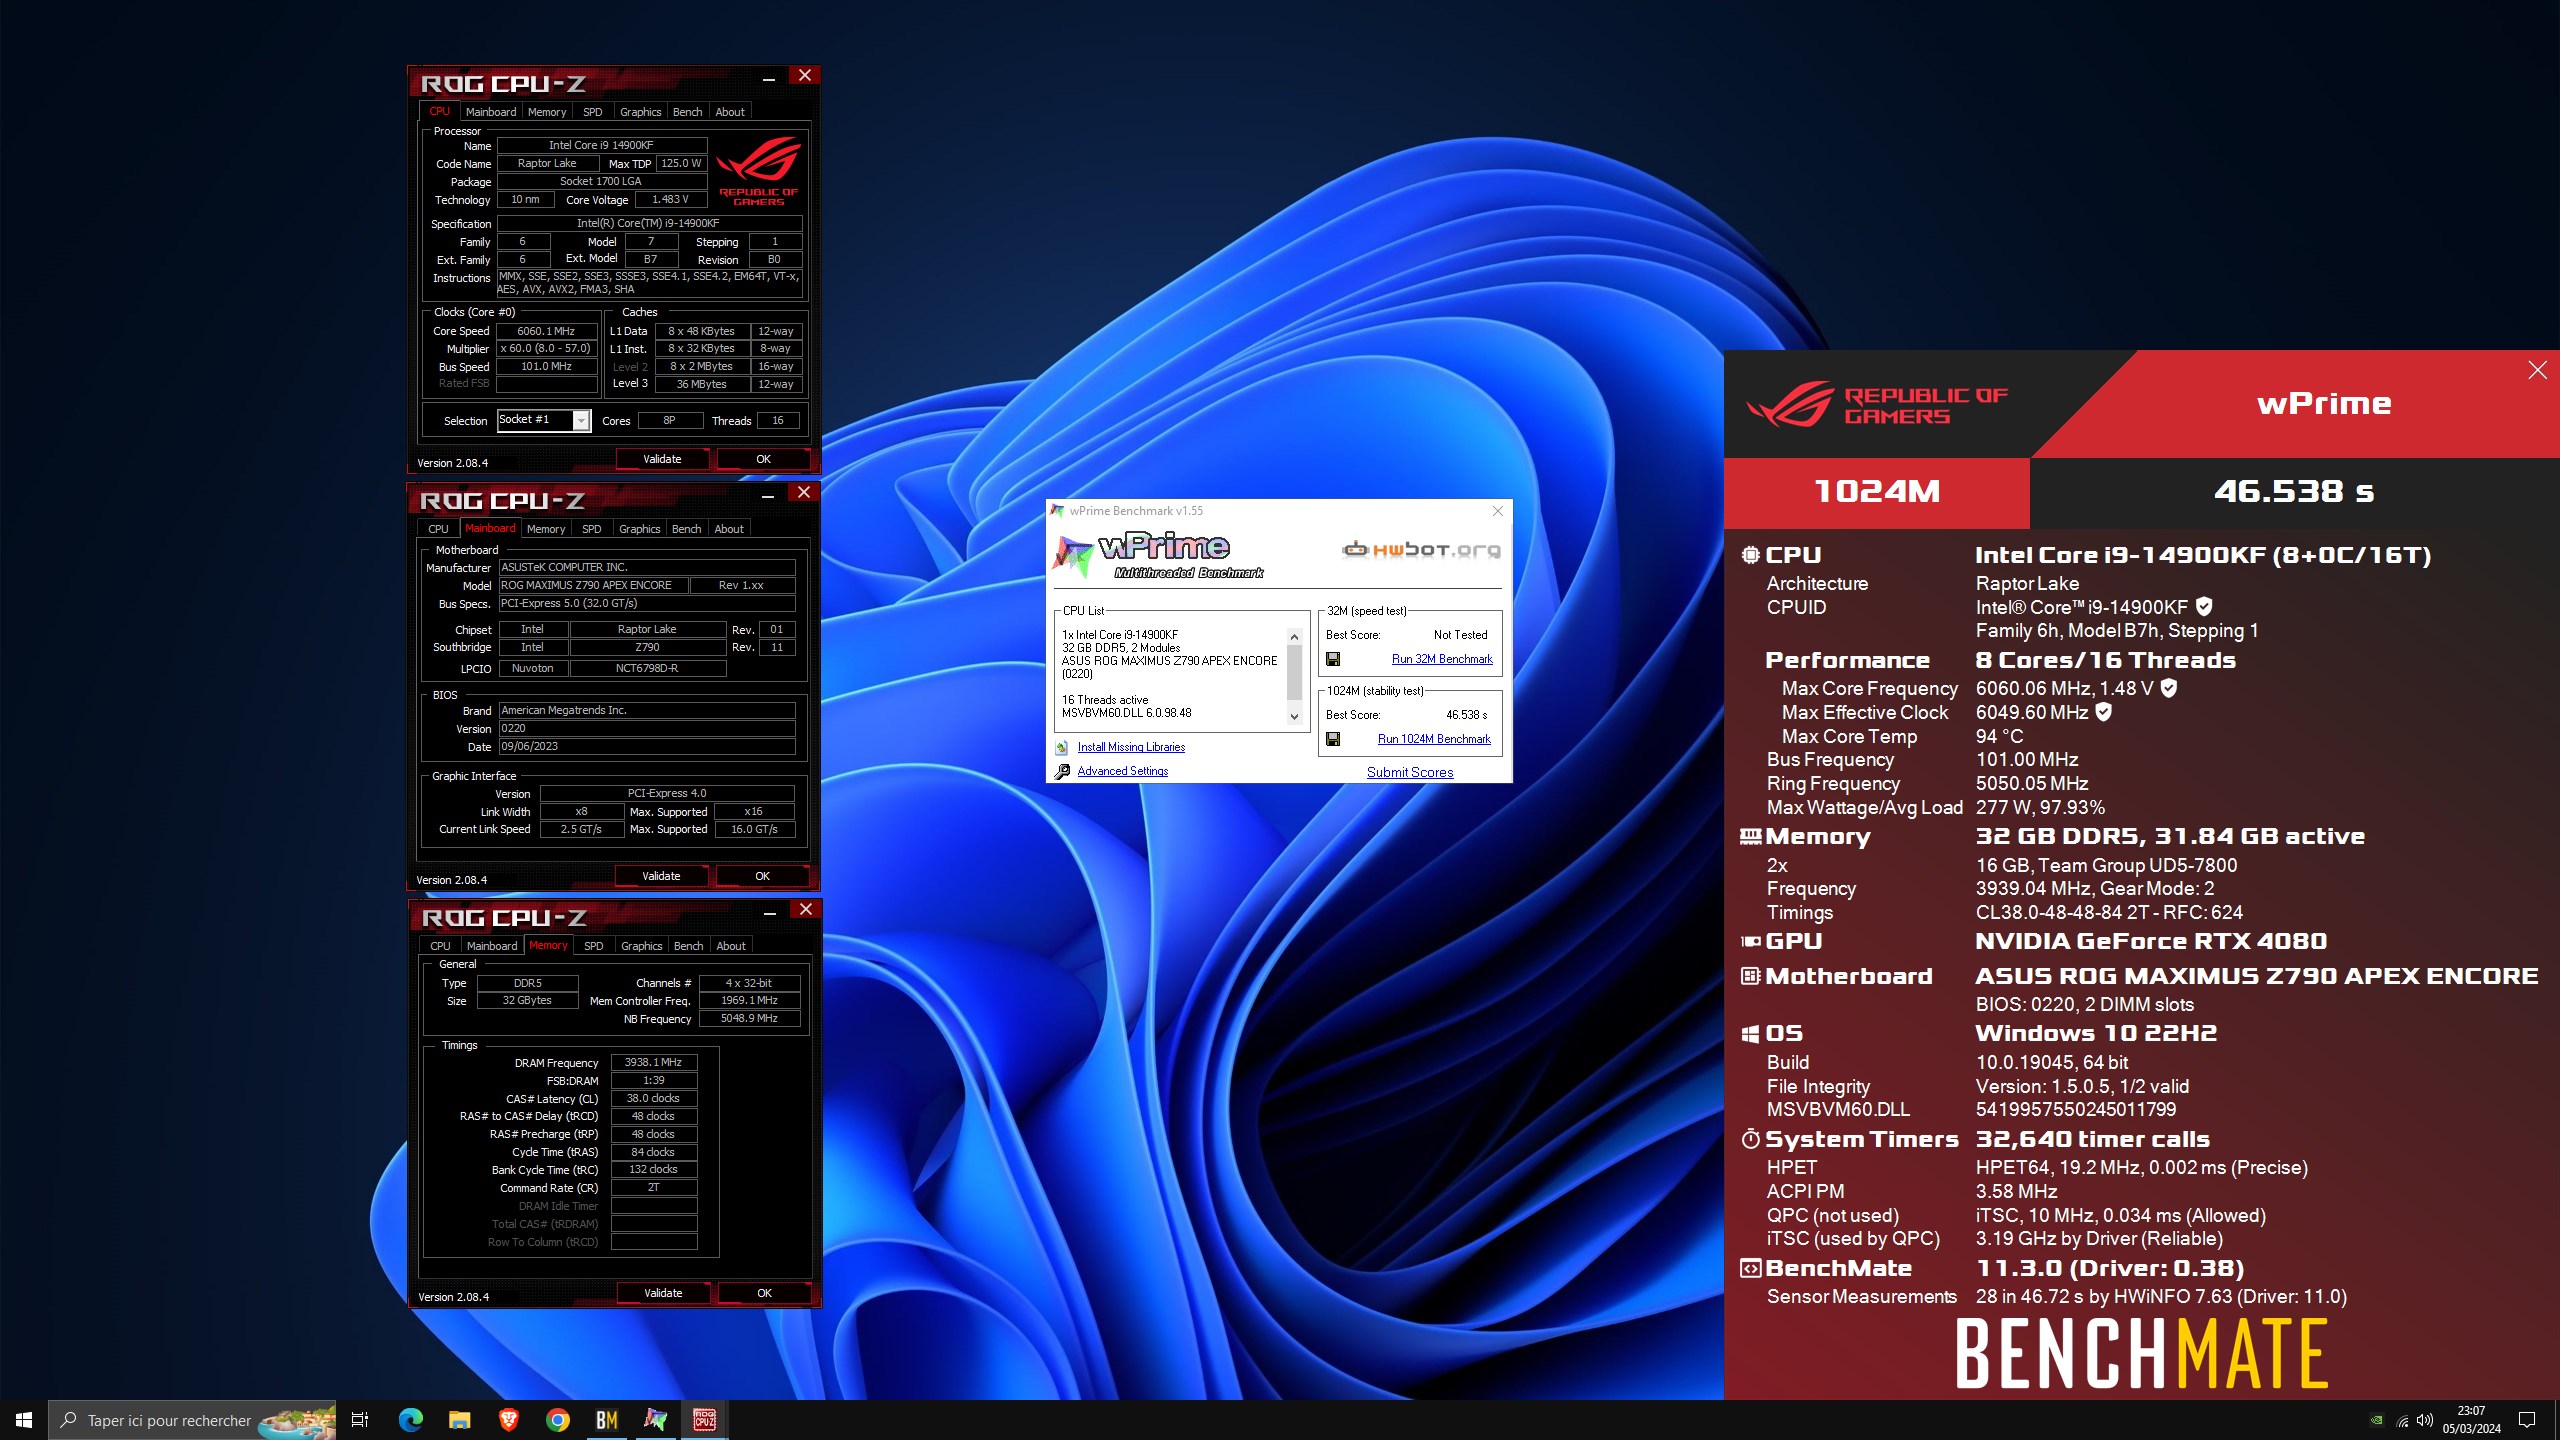
Task: Click the shield beside Max Core Frequency
Action: coord(2168,687)
